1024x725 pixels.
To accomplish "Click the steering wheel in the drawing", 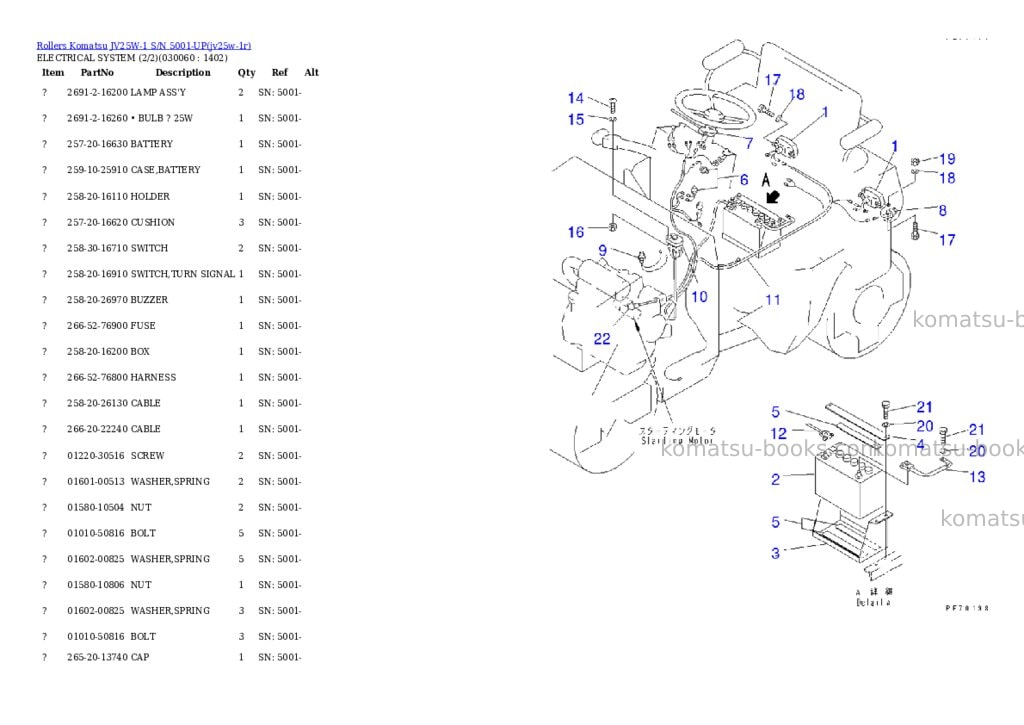I will [714, 111].
